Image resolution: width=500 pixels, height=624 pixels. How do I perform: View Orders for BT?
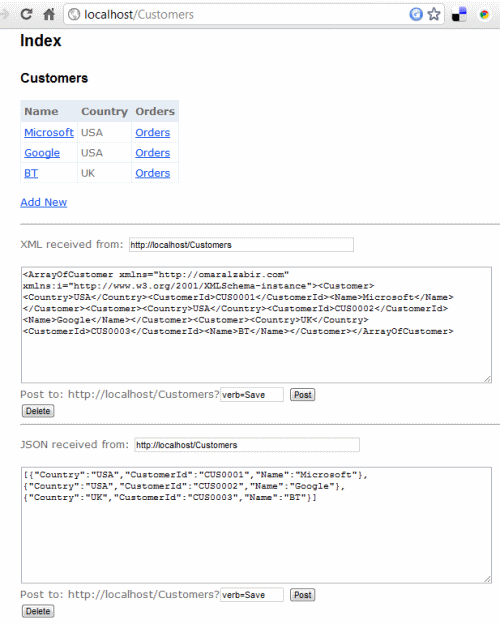click(152, 173)
